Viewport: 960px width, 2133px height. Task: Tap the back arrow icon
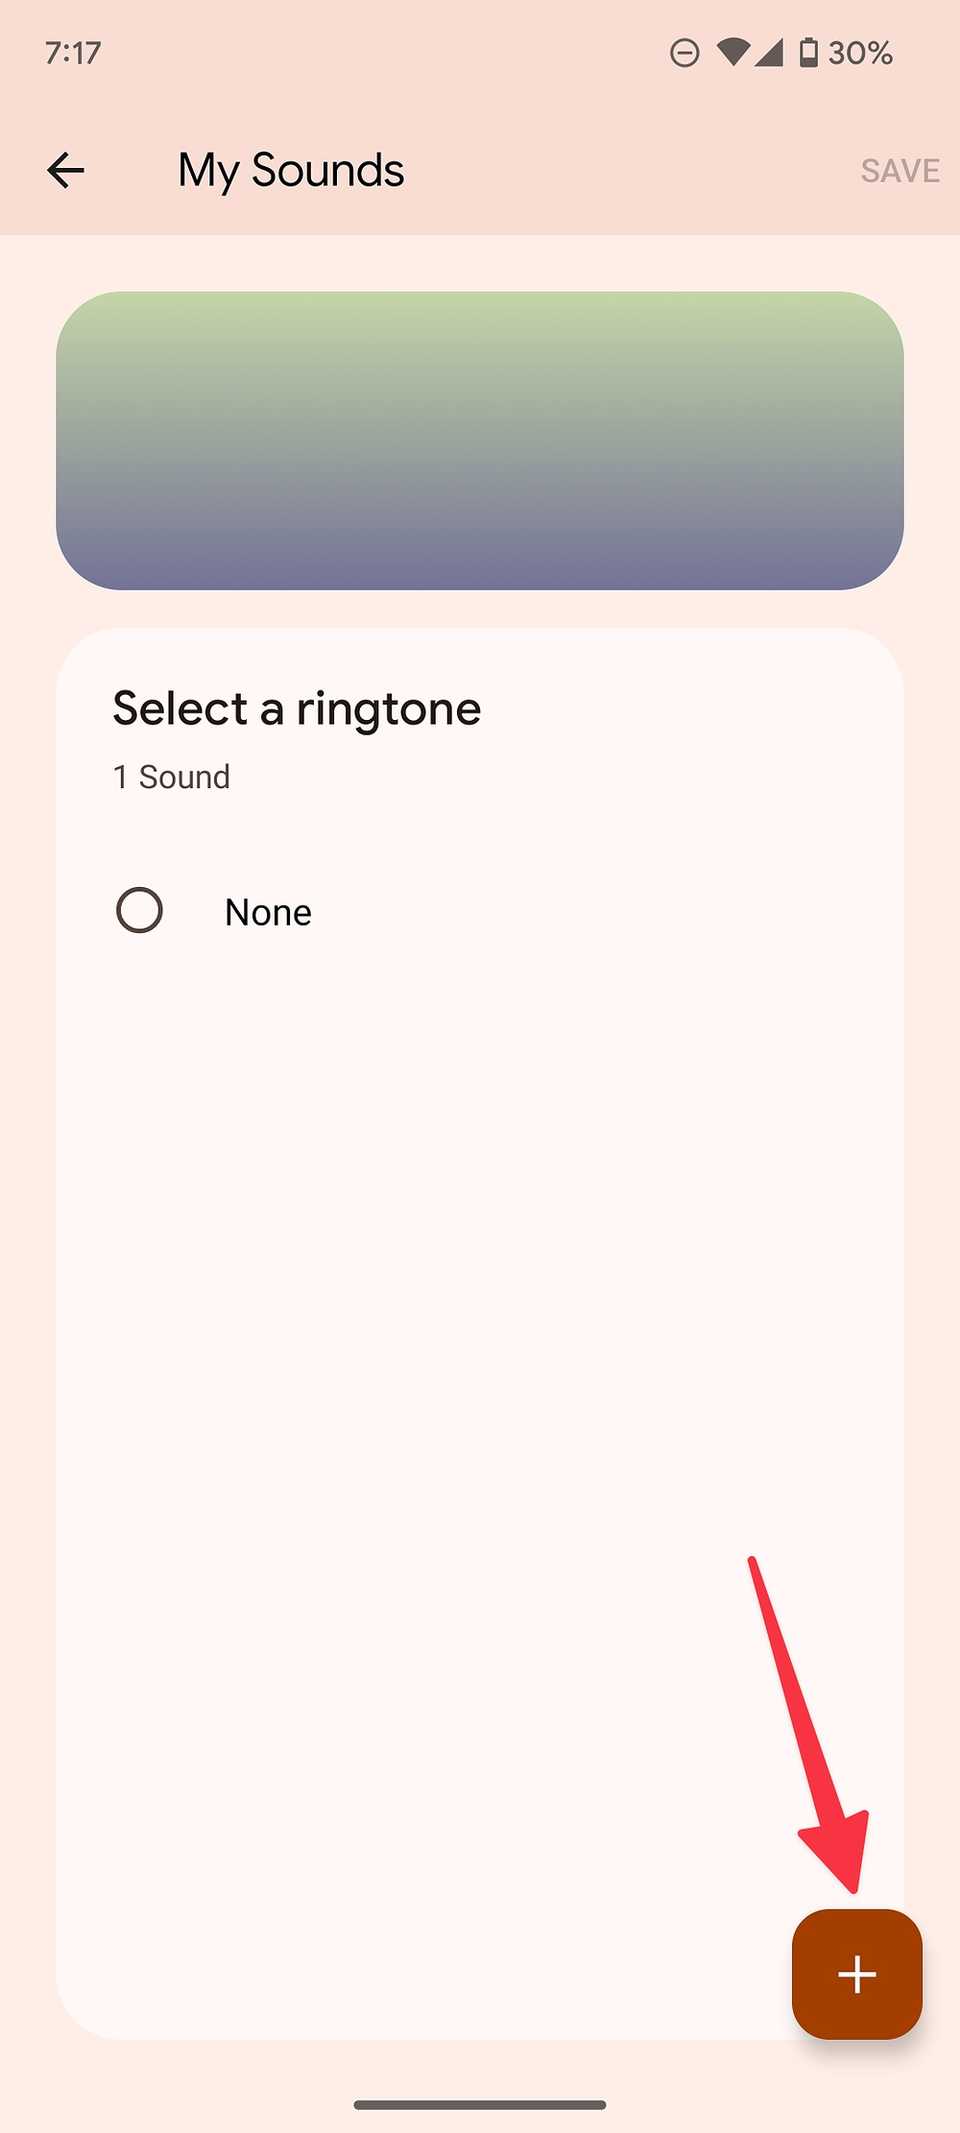[x=65, y=170]
